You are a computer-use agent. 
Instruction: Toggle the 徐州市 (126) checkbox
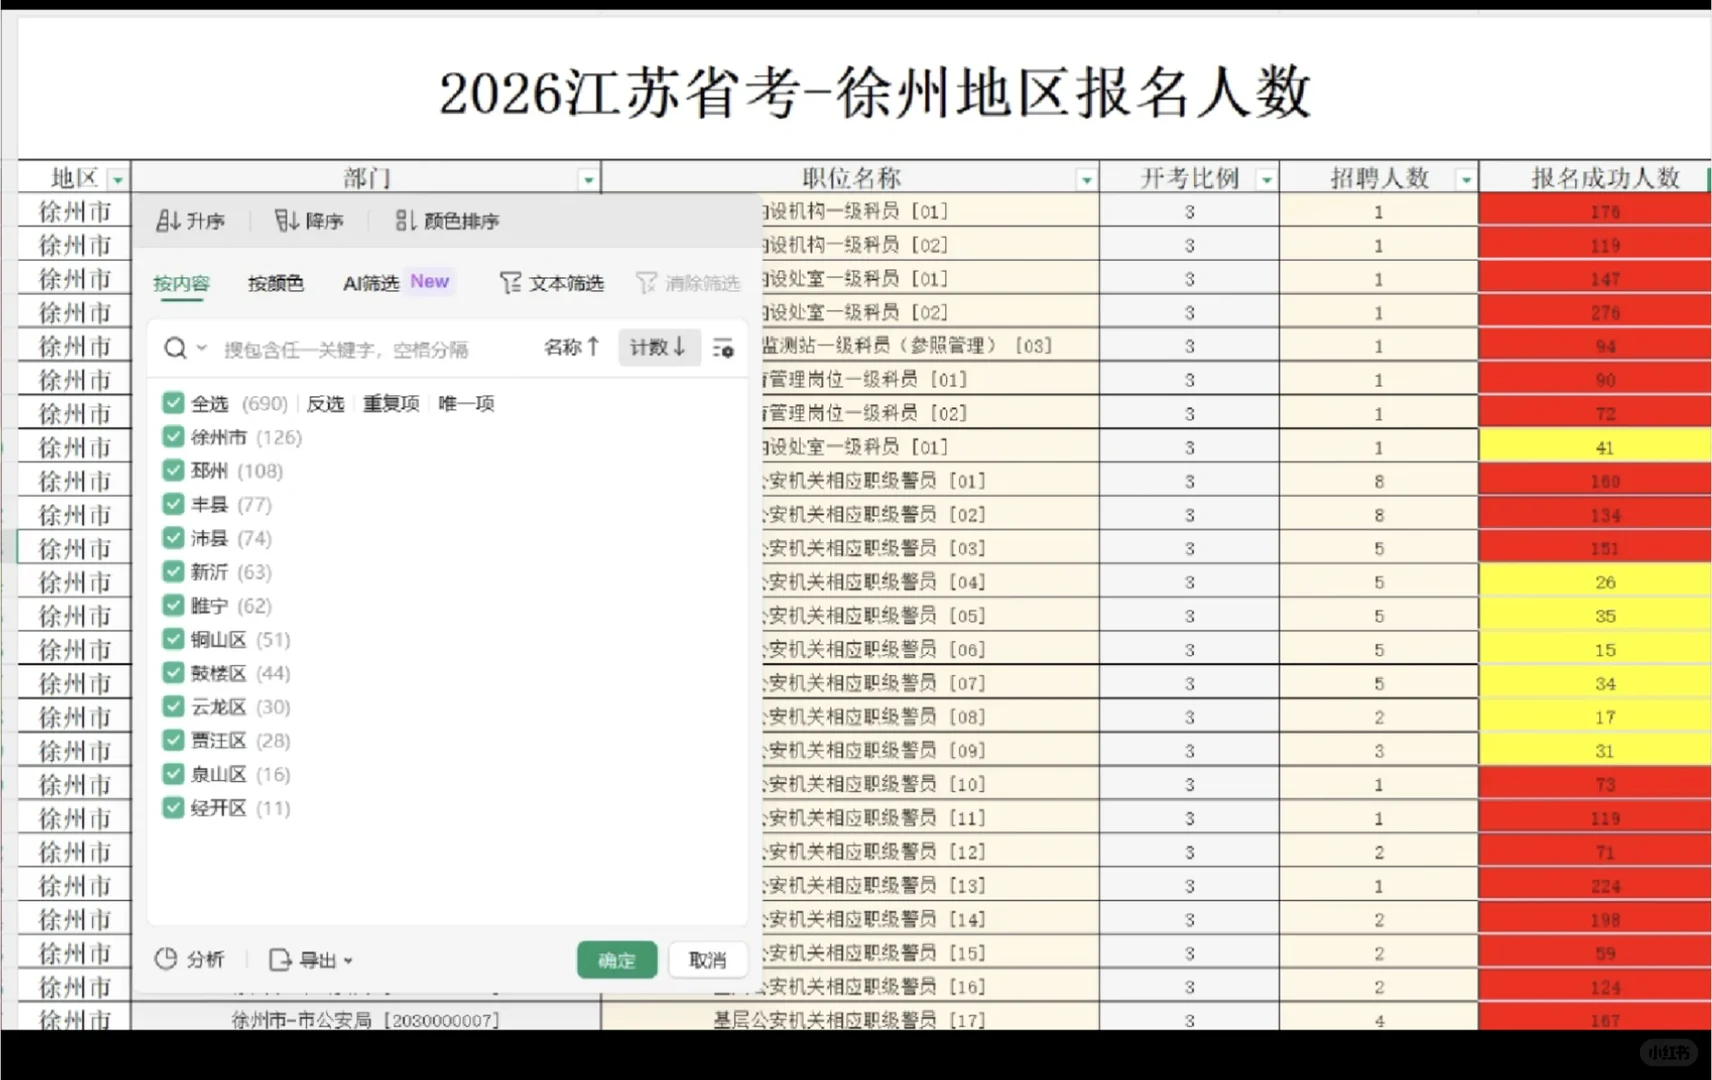tap(172, 437)
